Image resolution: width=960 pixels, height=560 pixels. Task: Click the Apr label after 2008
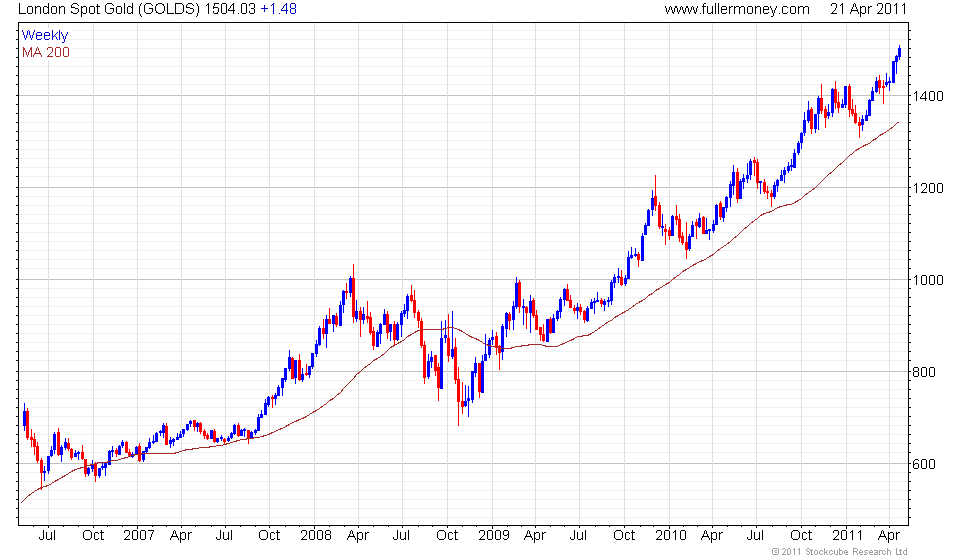click(x=358, y=536)
